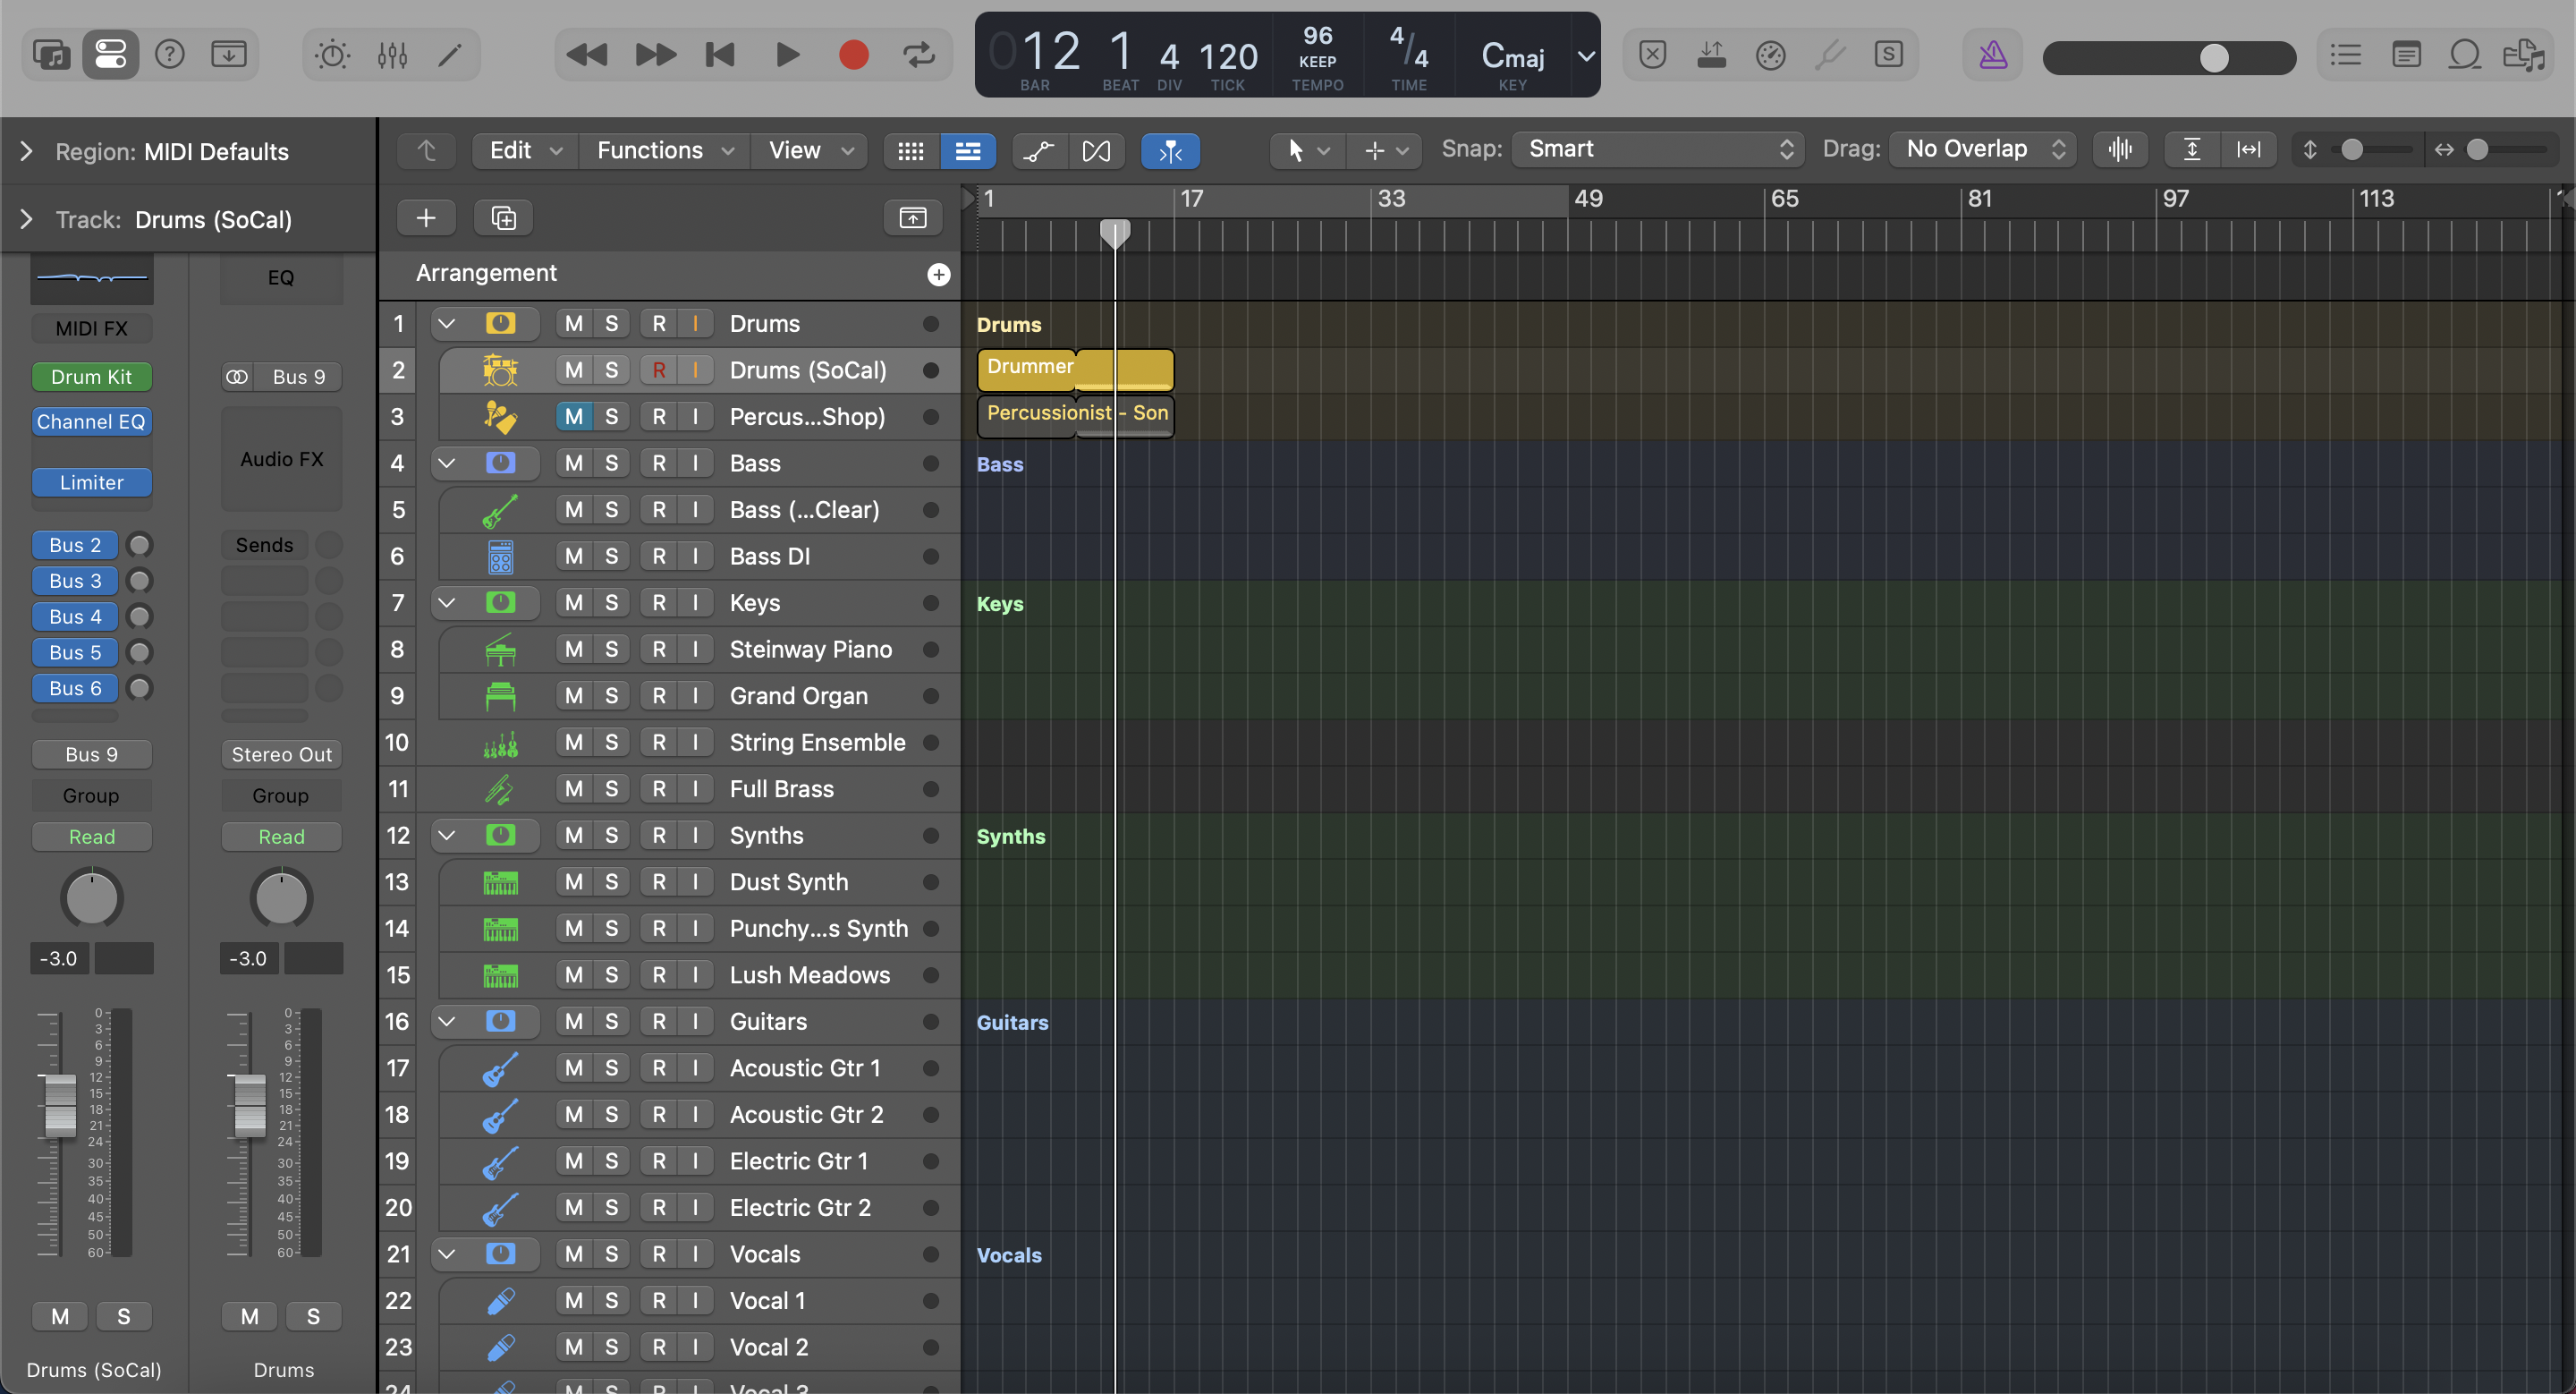Open the Edit menu
This screenshot has width=2576, height=1394.
(525, 151)
